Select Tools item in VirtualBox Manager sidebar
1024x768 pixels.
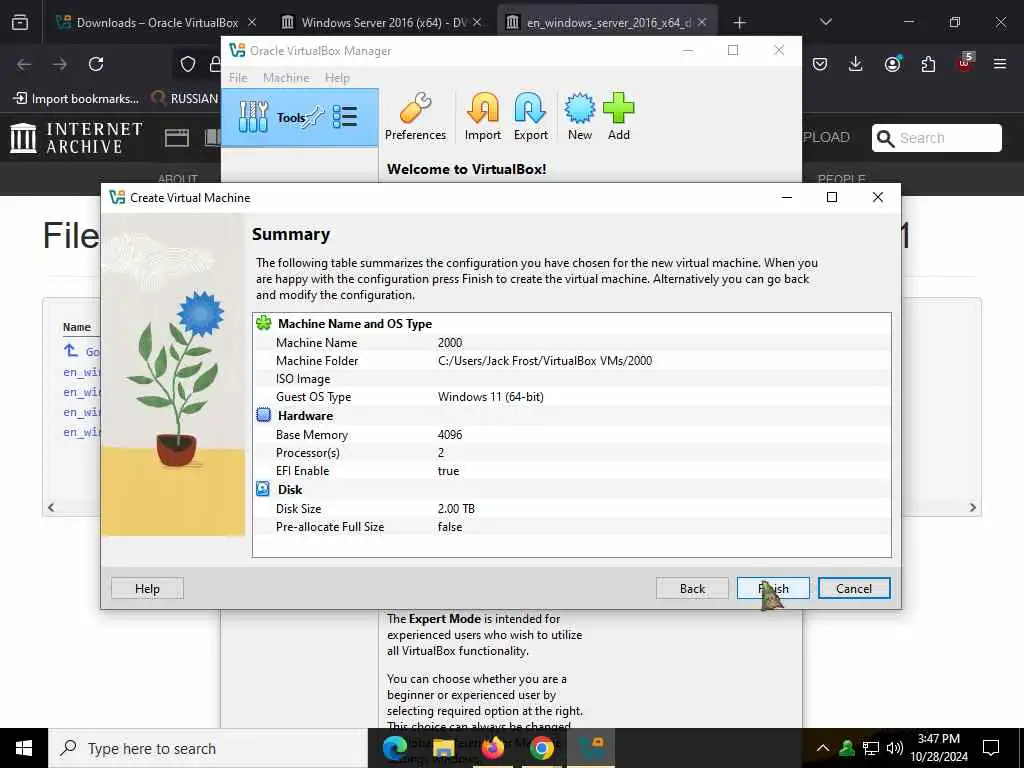click(300, 118)
